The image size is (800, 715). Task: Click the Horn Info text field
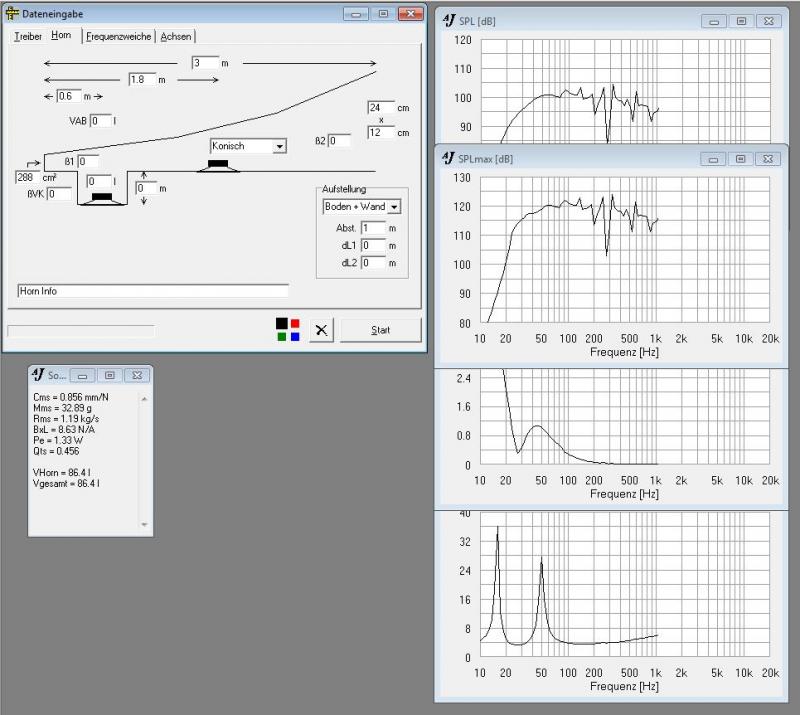point(153,291)
